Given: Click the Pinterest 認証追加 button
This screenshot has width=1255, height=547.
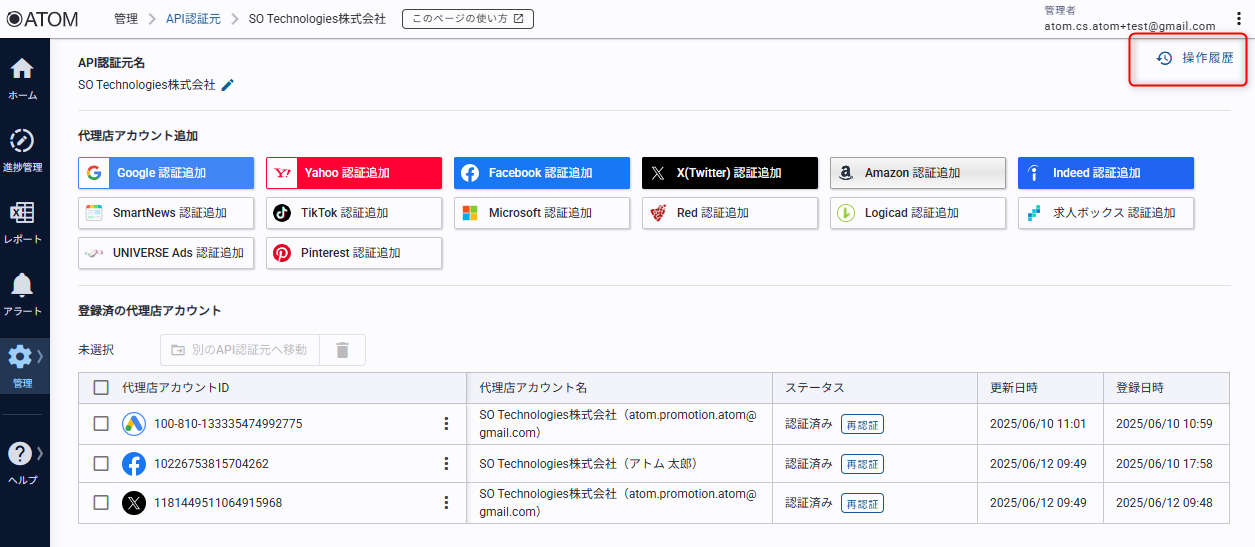Looking at the screenshot, I should tap(354, 253).
